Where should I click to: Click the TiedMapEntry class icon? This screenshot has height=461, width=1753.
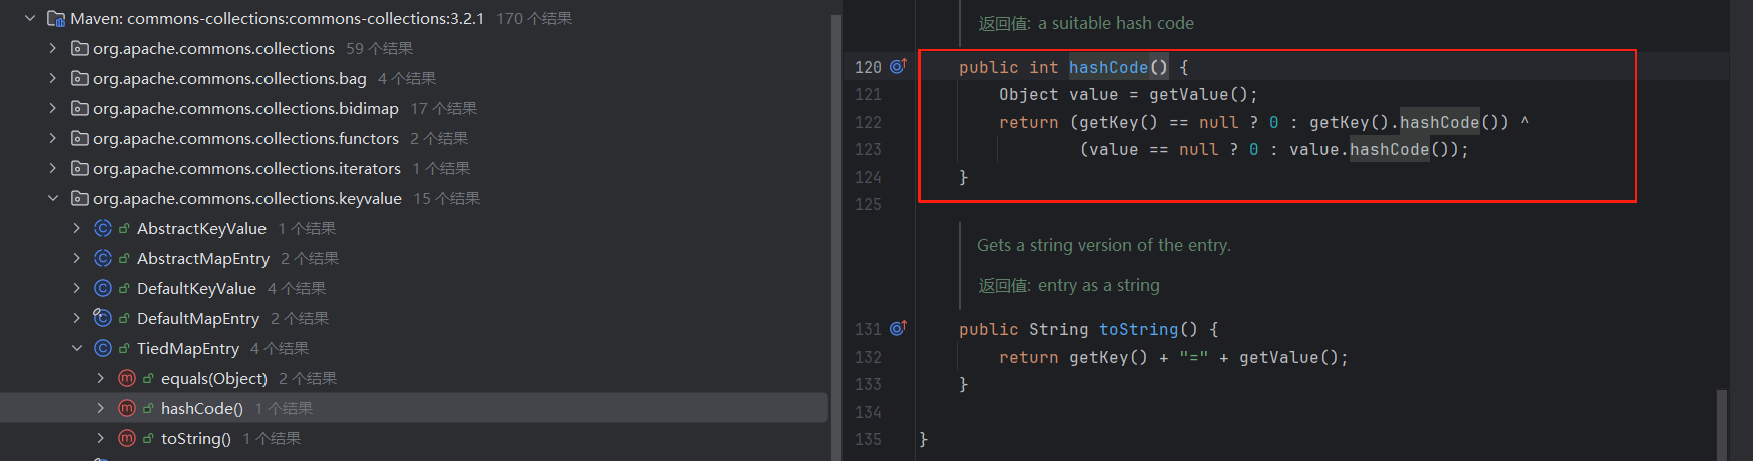(x=102, y=348)
